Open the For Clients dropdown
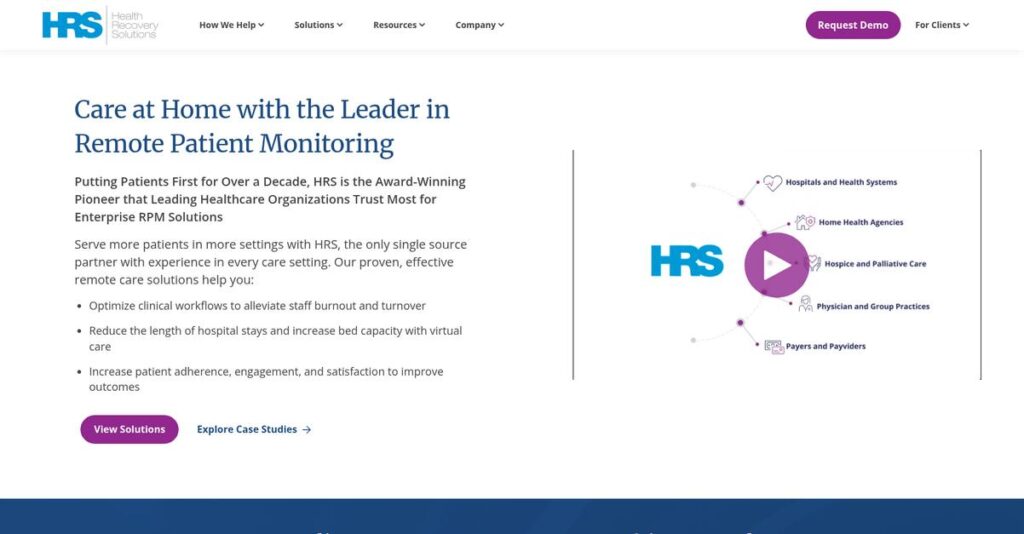 tap(942, 25)
